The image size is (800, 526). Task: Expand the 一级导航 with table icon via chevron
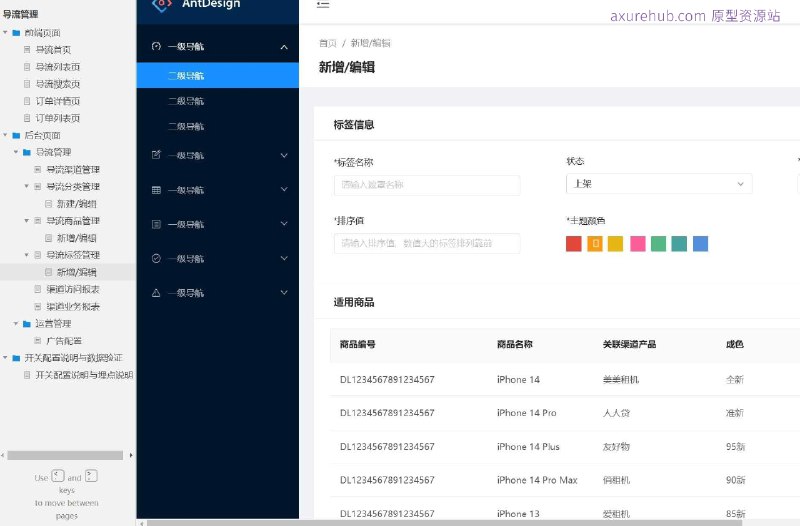tap(284, 189)
